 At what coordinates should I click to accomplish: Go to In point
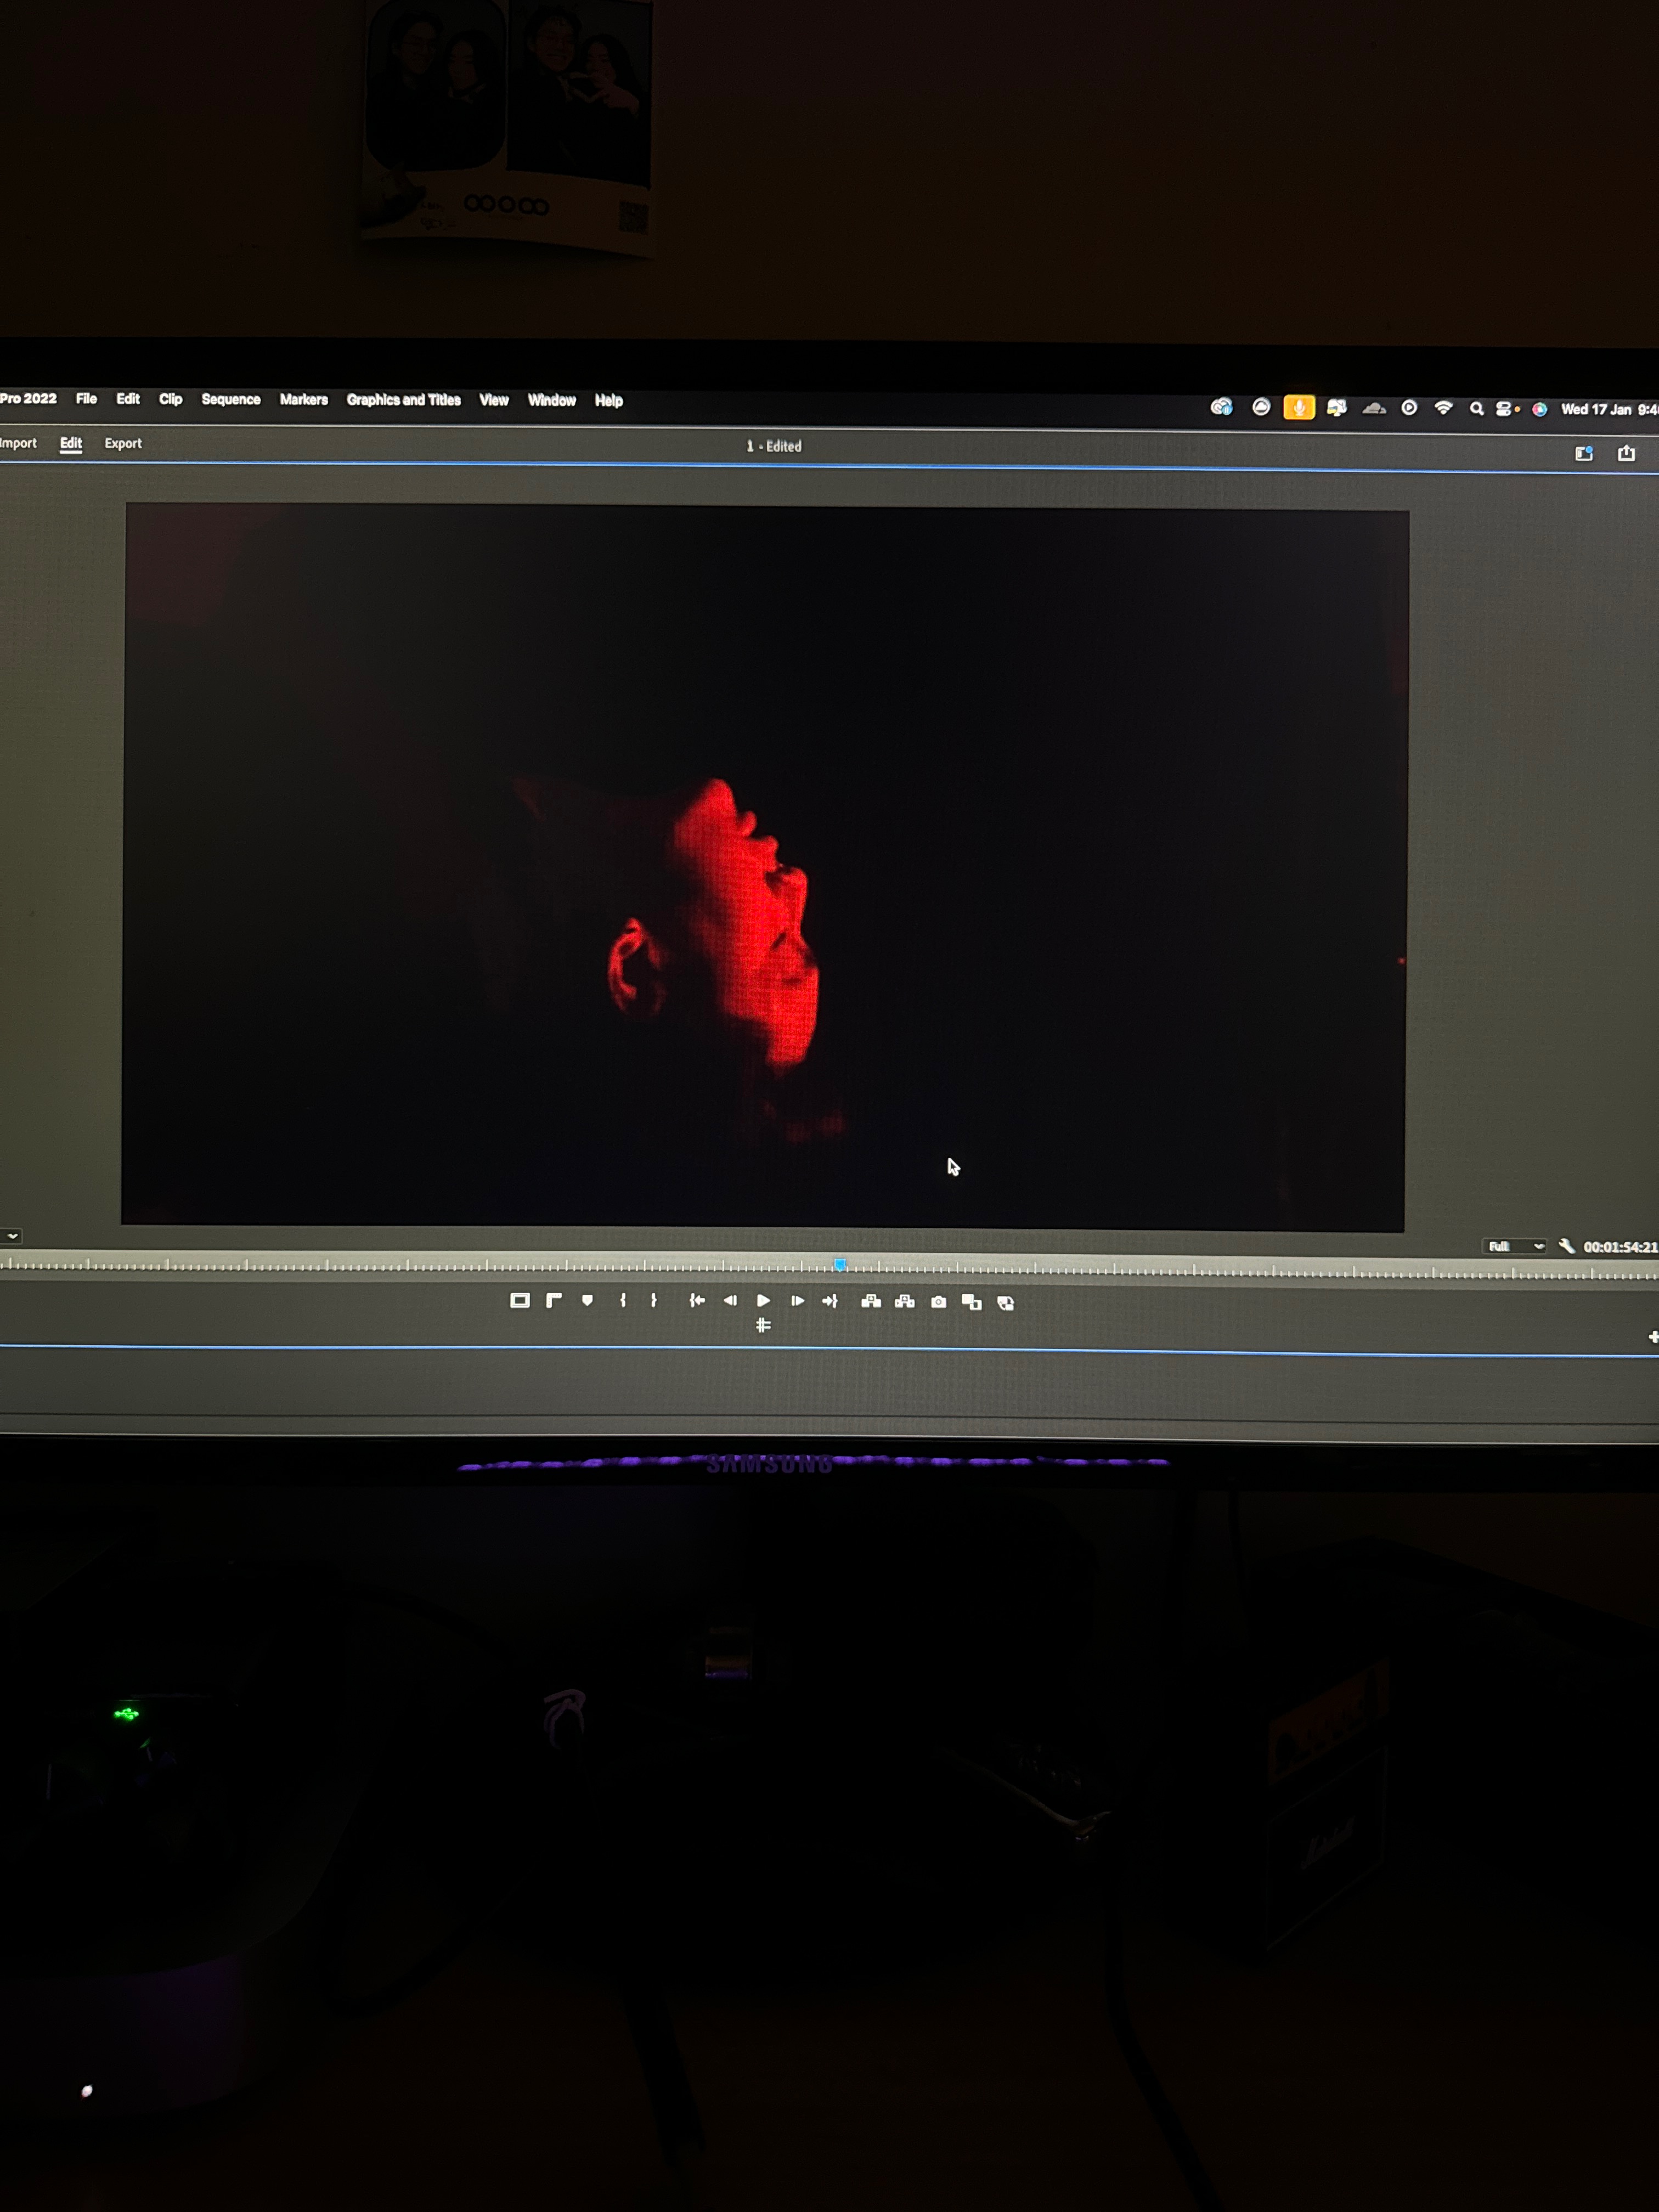697,1300
